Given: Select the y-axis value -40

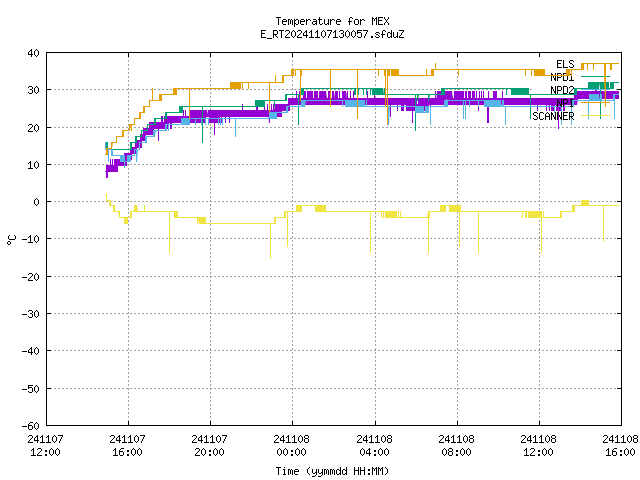Looking at the screenshot, I should pos(31,351).
